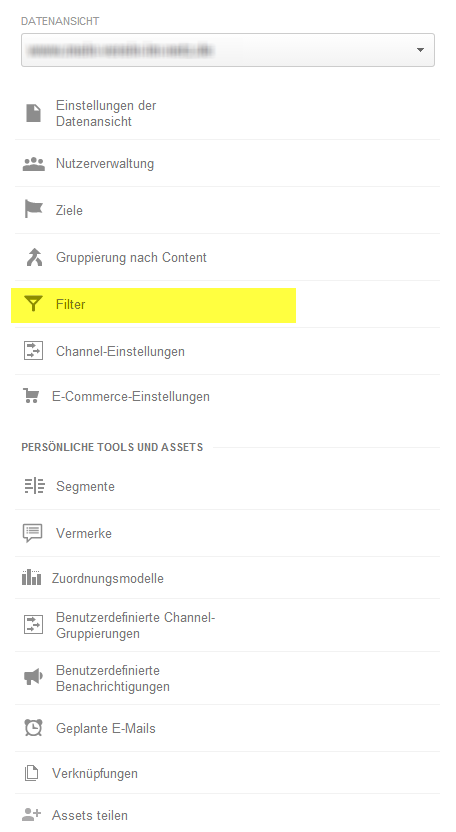Click the shopping cart E-Commerce icon

tap(31, 396)
